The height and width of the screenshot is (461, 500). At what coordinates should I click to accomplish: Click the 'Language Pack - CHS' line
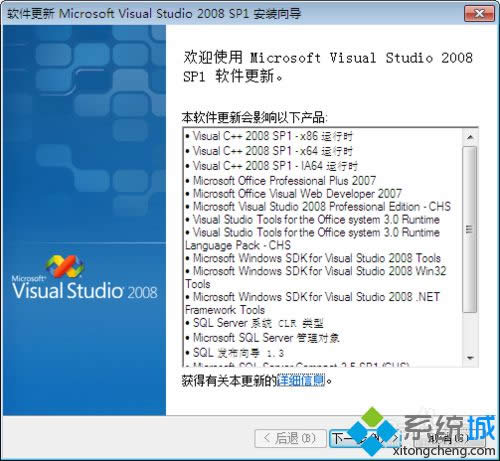click(238, 245)
